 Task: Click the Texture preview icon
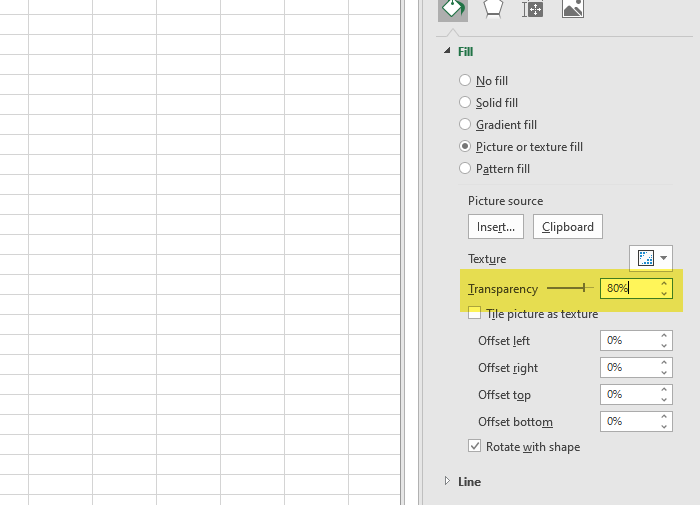(x=646, y=258)
